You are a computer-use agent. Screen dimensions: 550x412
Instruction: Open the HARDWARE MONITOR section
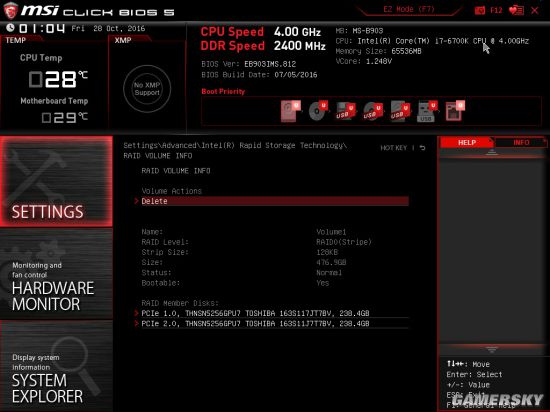56,273
